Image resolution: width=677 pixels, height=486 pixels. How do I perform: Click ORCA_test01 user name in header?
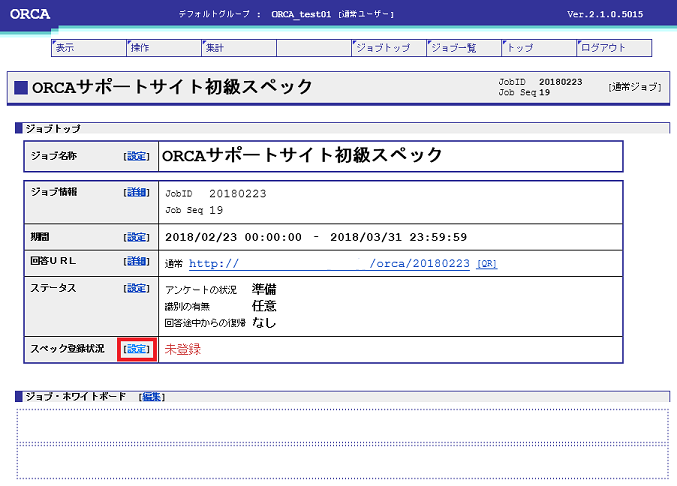(301, 14)
